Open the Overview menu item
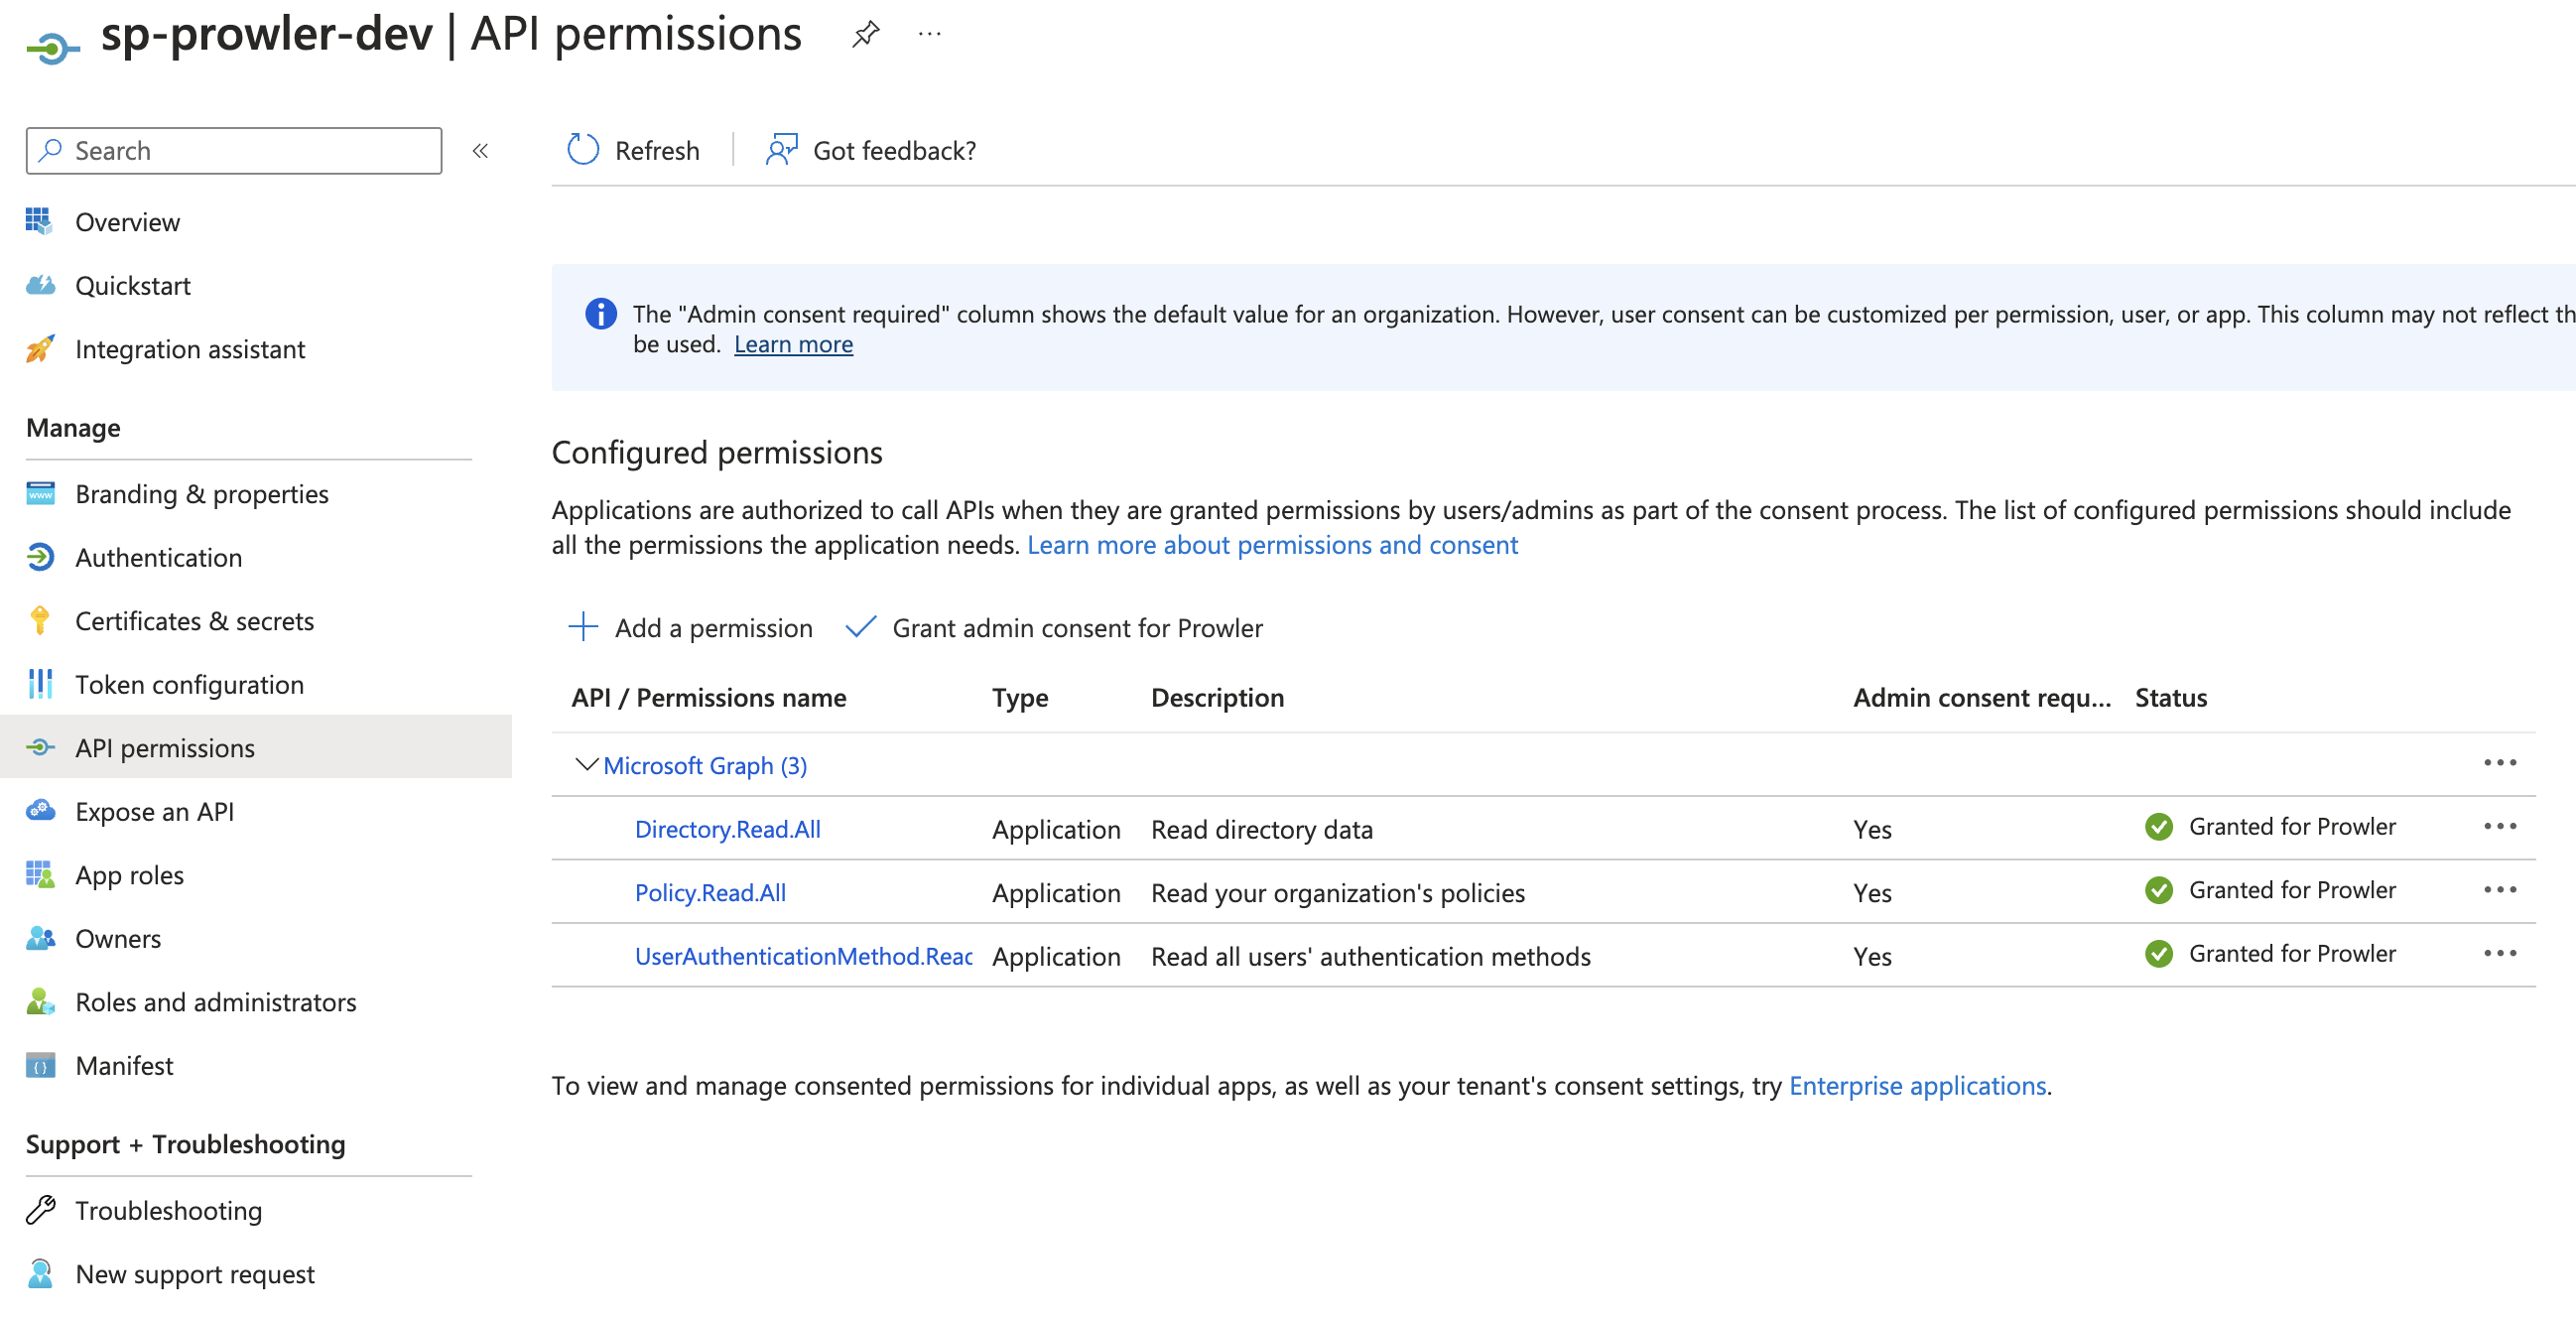This screenshot has width=2576, height=1322. pyautogui.click(x=128, y=221)
